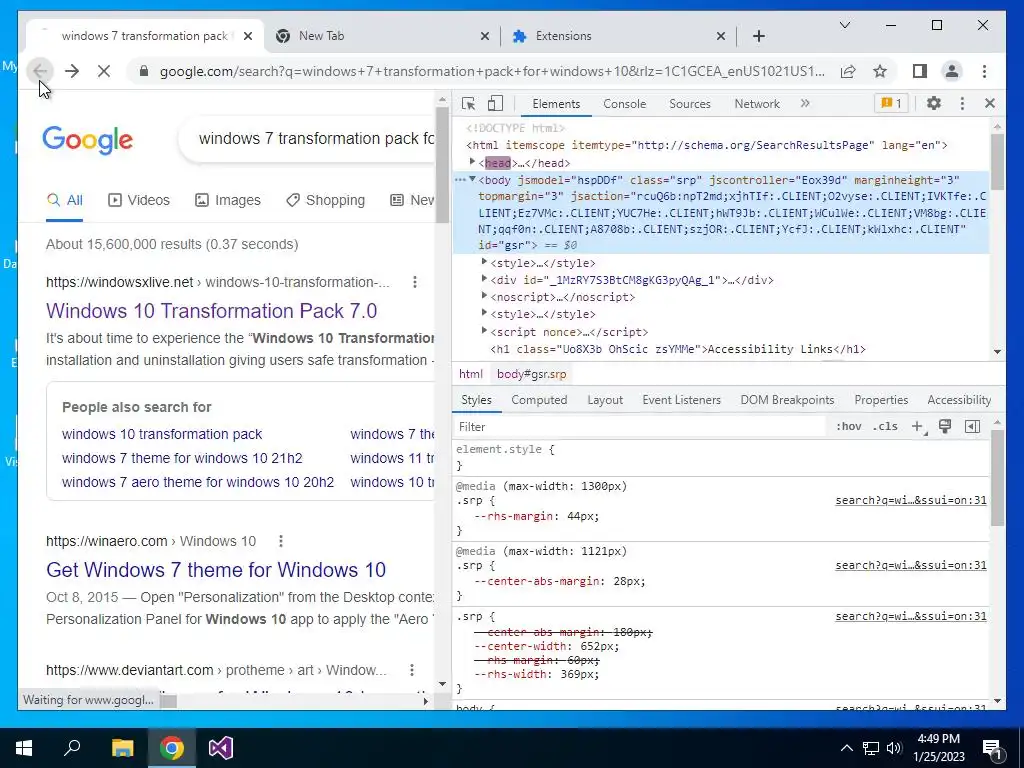The height and width of the screenshot is (768, 1024).
Task: Open options for the winaero.com result
Action: (x=281, y=541)
